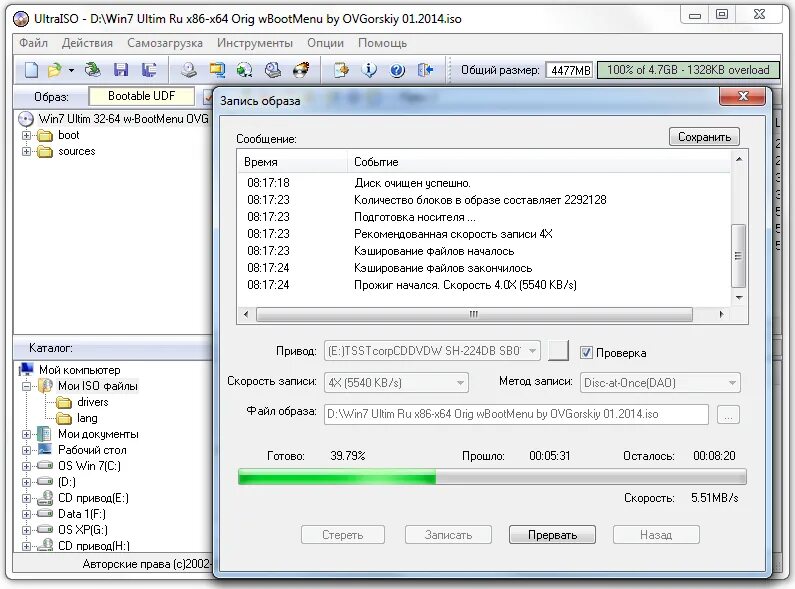Click the Exit door toolbar icon
795x589 pixels.
pos(425,70)
